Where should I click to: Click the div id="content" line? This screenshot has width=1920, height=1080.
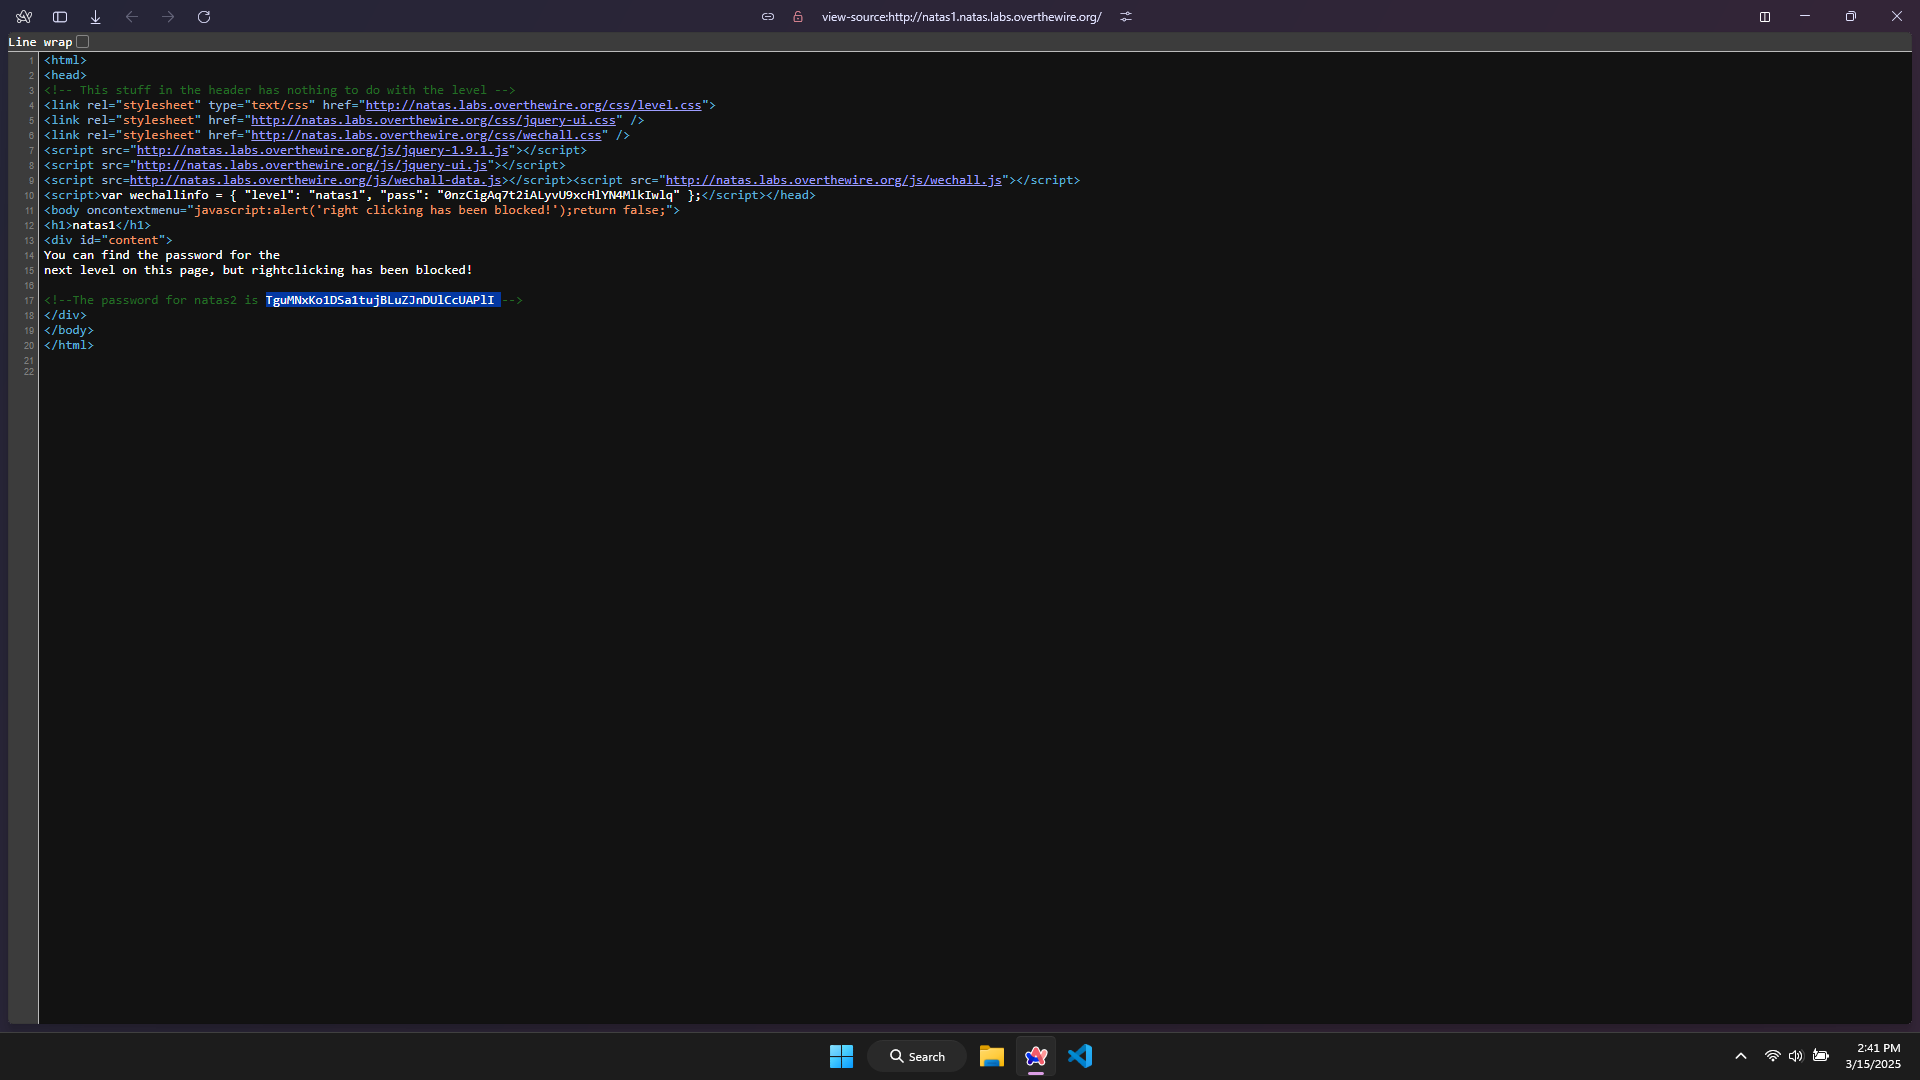point(108,240)
